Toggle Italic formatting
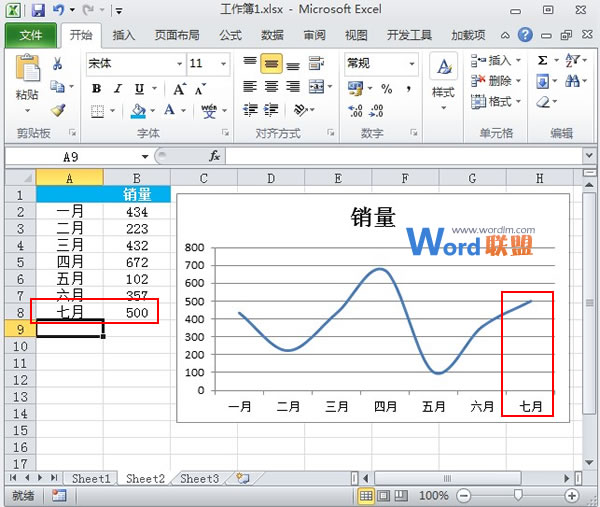Viewport: 600px width, 507px height. 118,89
